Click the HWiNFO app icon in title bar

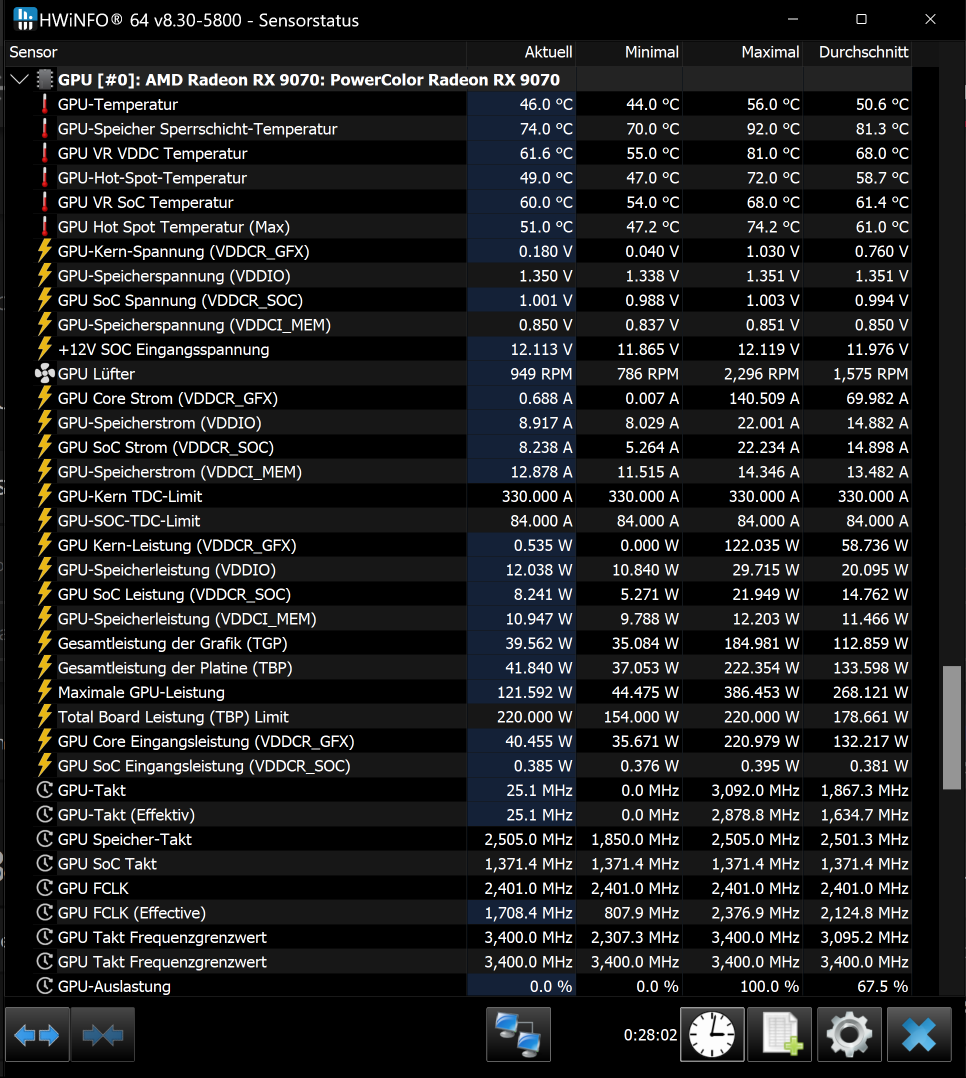[x=25, y=19]
